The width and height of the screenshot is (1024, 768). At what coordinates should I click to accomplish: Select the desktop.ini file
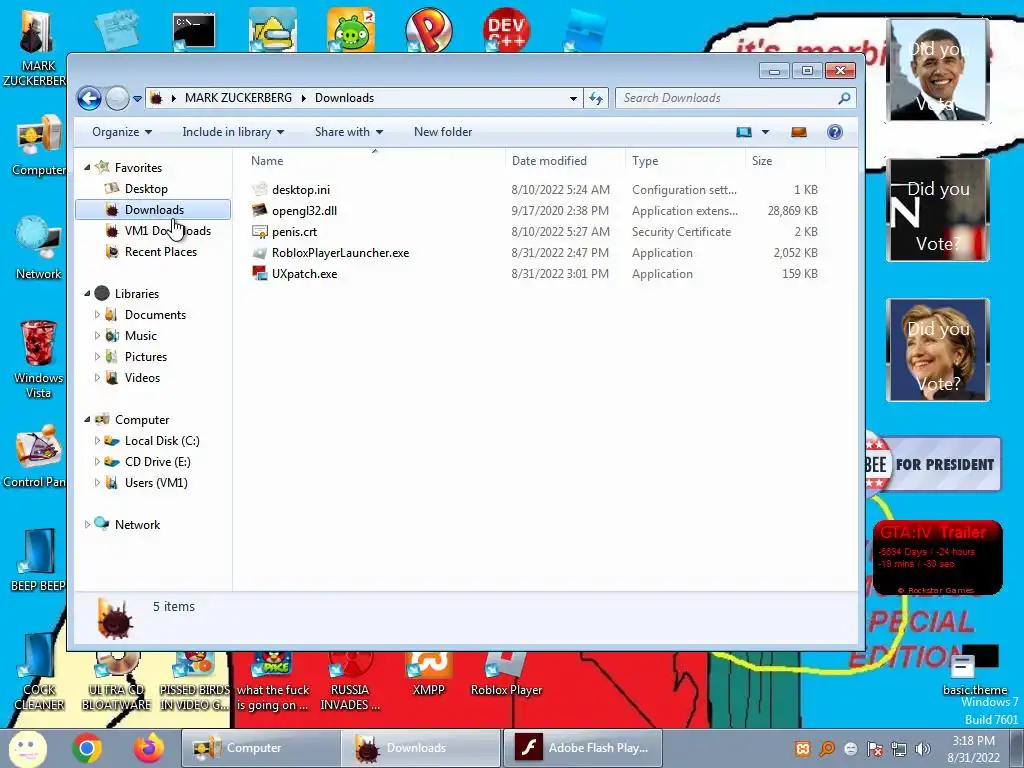point(300,190)
